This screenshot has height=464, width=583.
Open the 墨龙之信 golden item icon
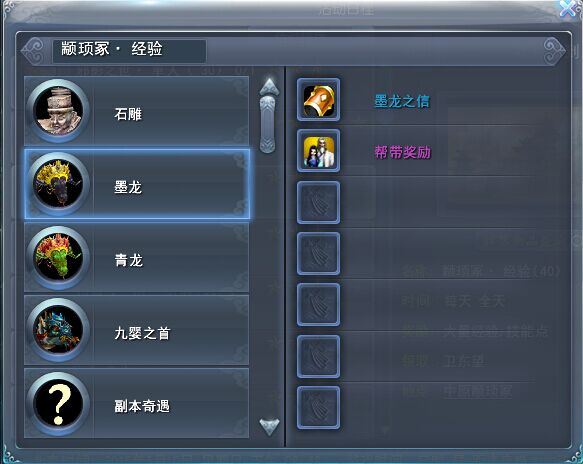click(x=318, y=100)
